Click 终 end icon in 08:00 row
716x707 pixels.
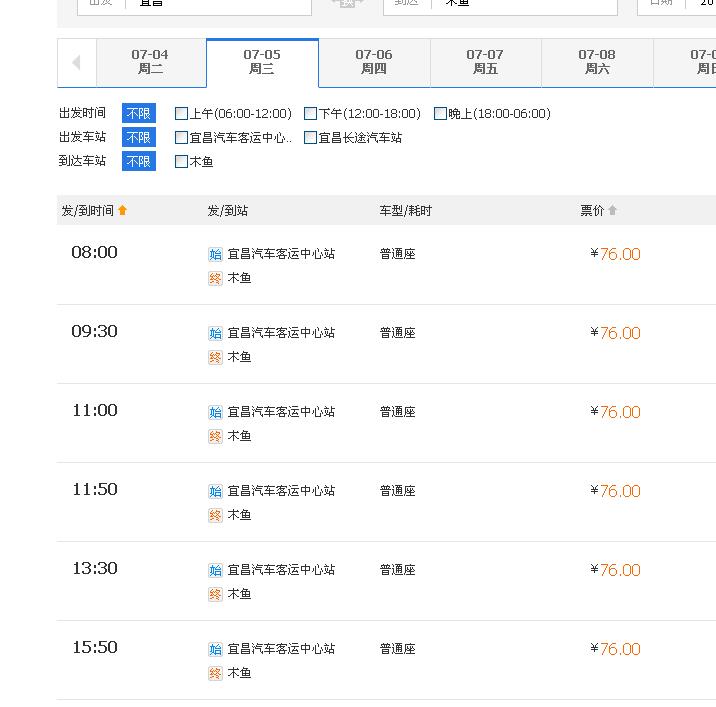215,278
